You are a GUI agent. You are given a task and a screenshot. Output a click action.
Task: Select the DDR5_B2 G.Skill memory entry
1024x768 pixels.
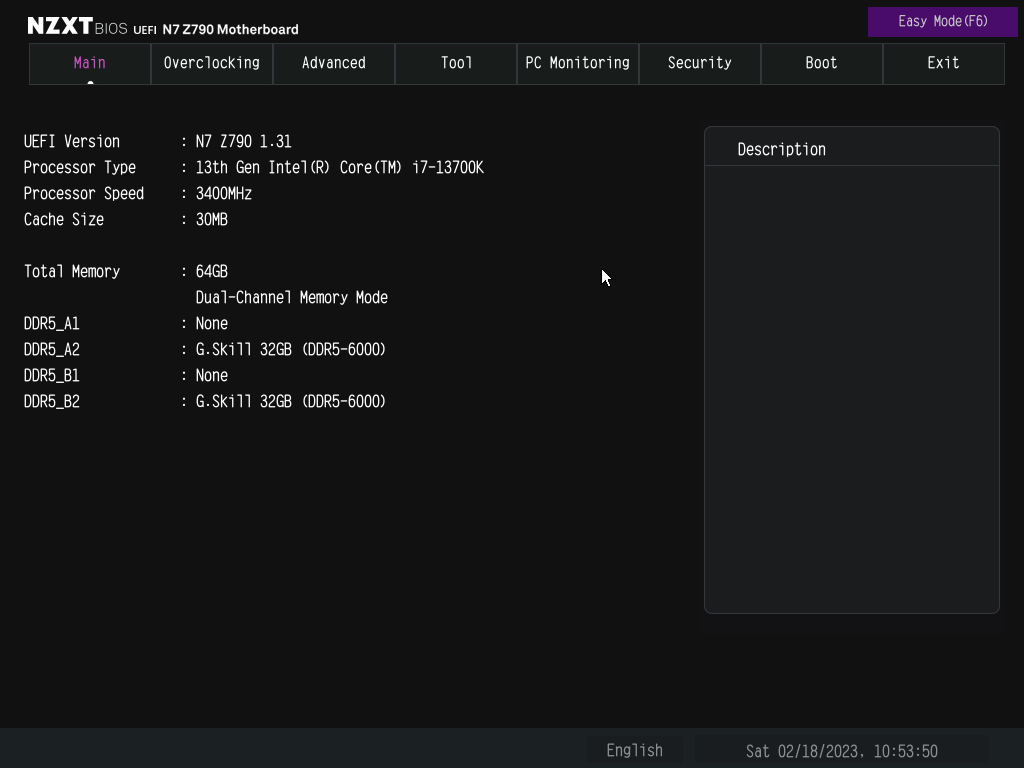pyautogui.click(x=290, y=402)
